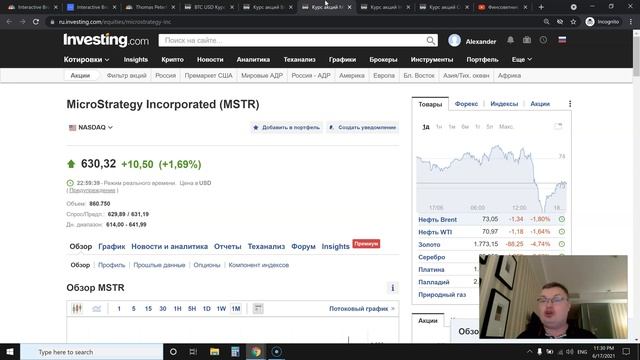Click the Investing.com logo
The width and height of the screenshot is (640, 360).
pos(106,40)
